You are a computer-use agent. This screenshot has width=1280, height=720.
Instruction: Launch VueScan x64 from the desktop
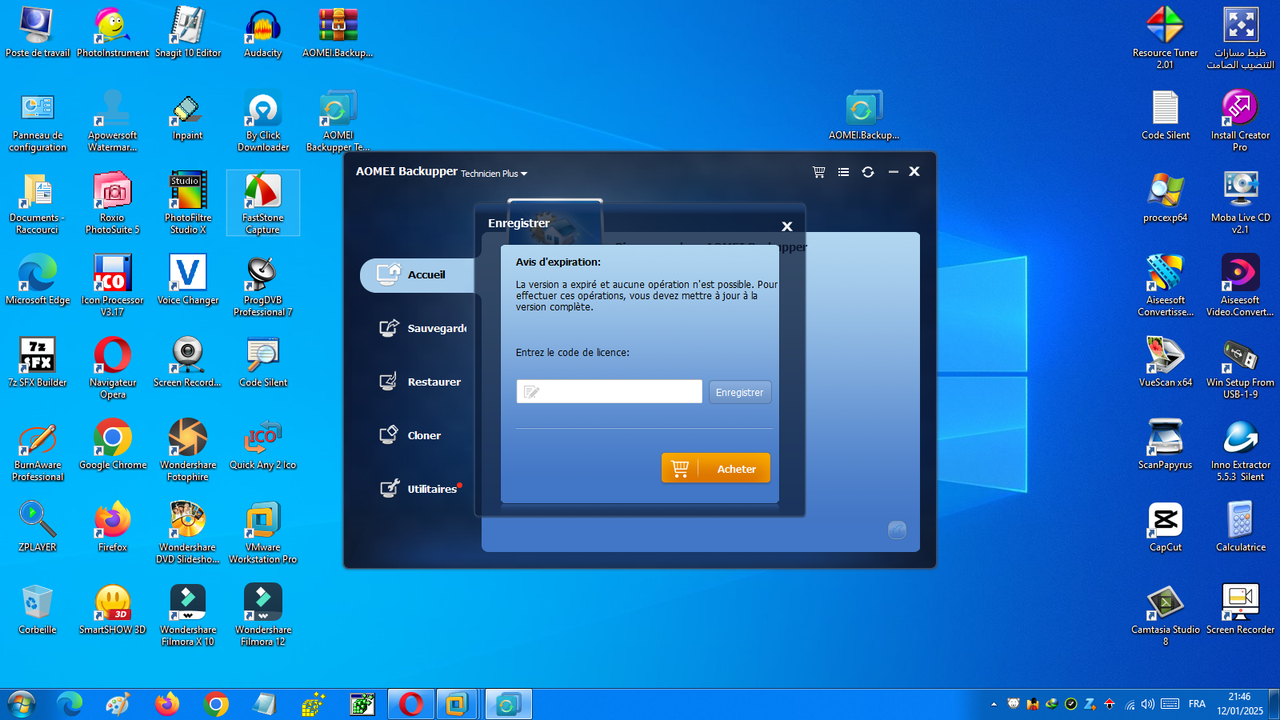click(x=1165, y=362)
